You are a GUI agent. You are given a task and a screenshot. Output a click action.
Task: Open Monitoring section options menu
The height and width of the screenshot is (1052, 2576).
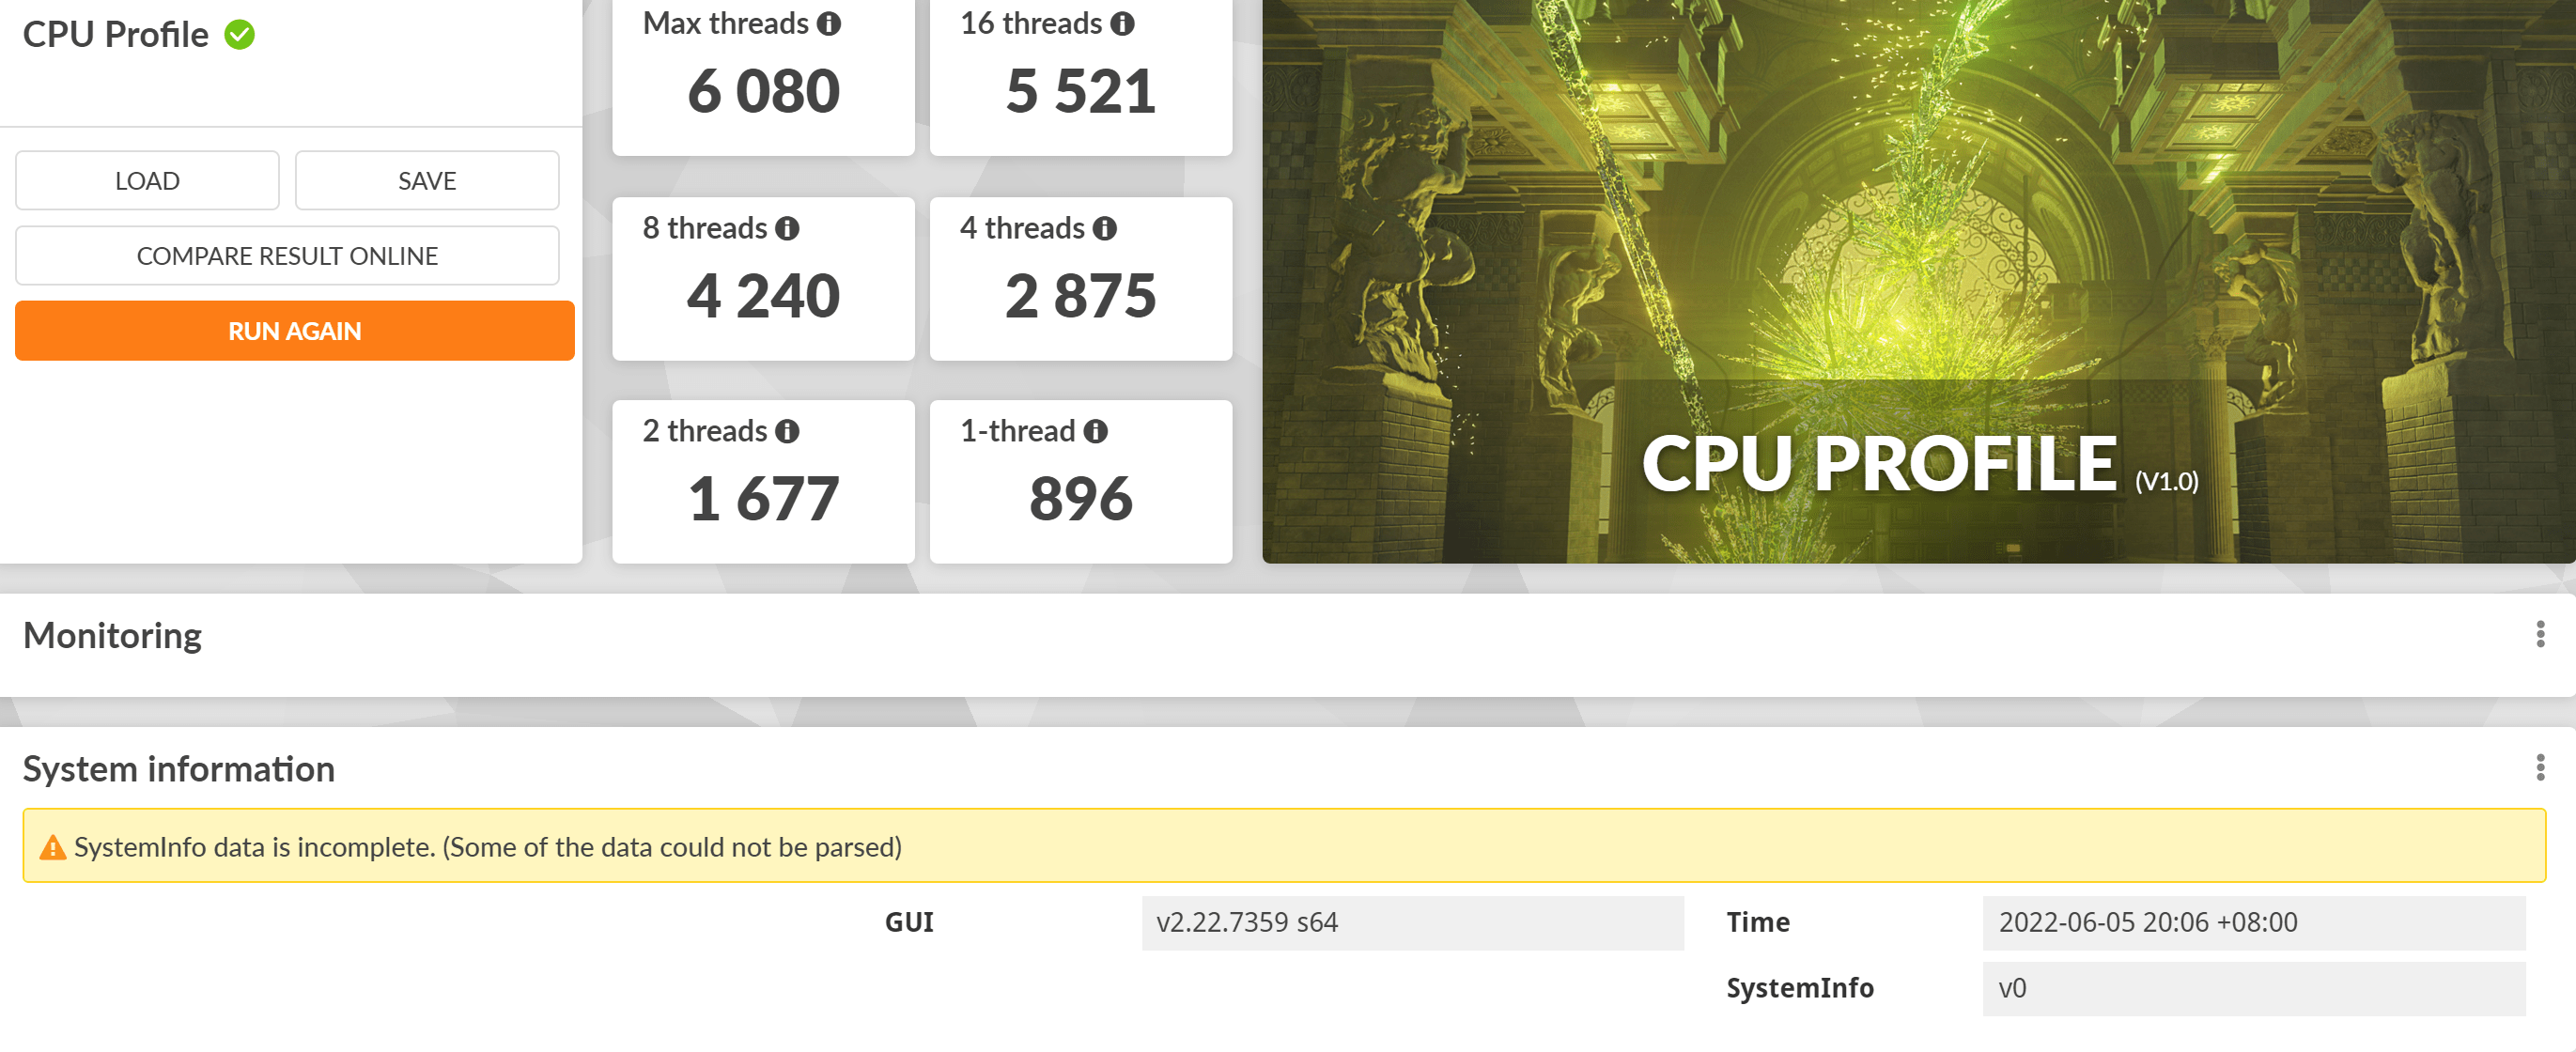(2540, 634)
